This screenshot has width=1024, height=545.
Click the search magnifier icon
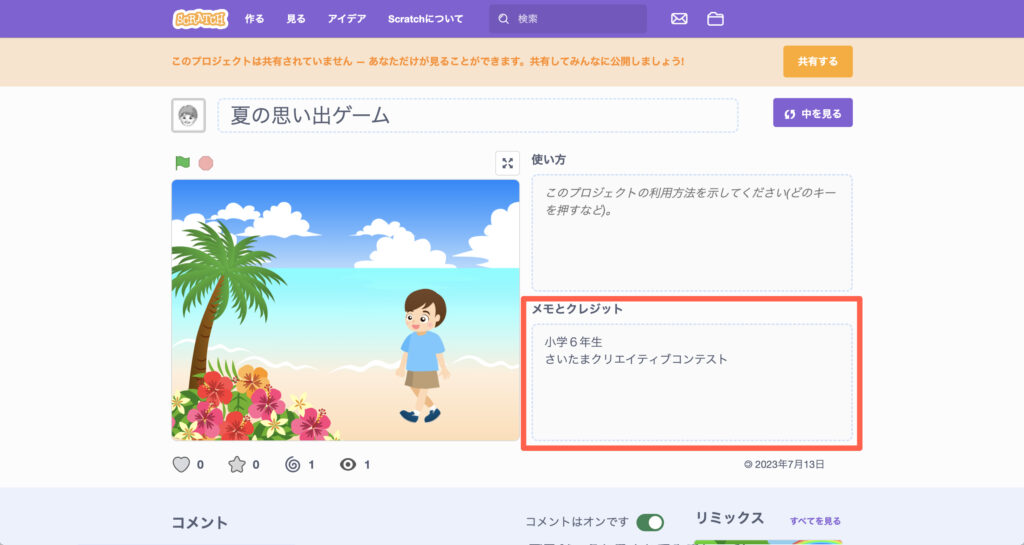504,19
